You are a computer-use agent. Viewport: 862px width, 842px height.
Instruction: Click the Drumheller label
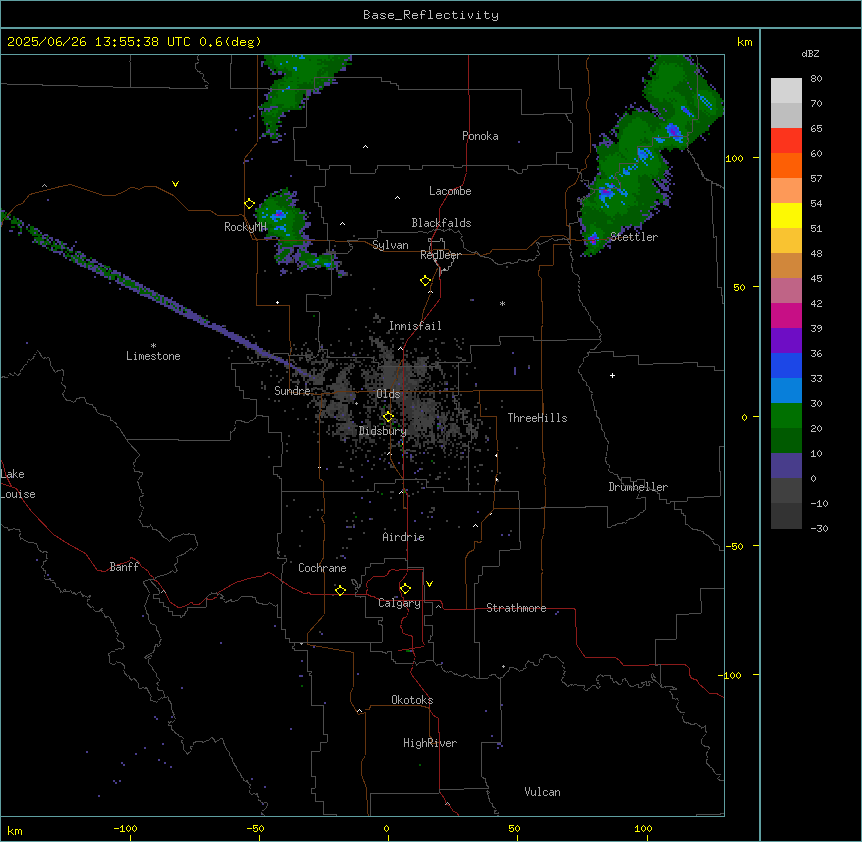click(x=638, y=487)
